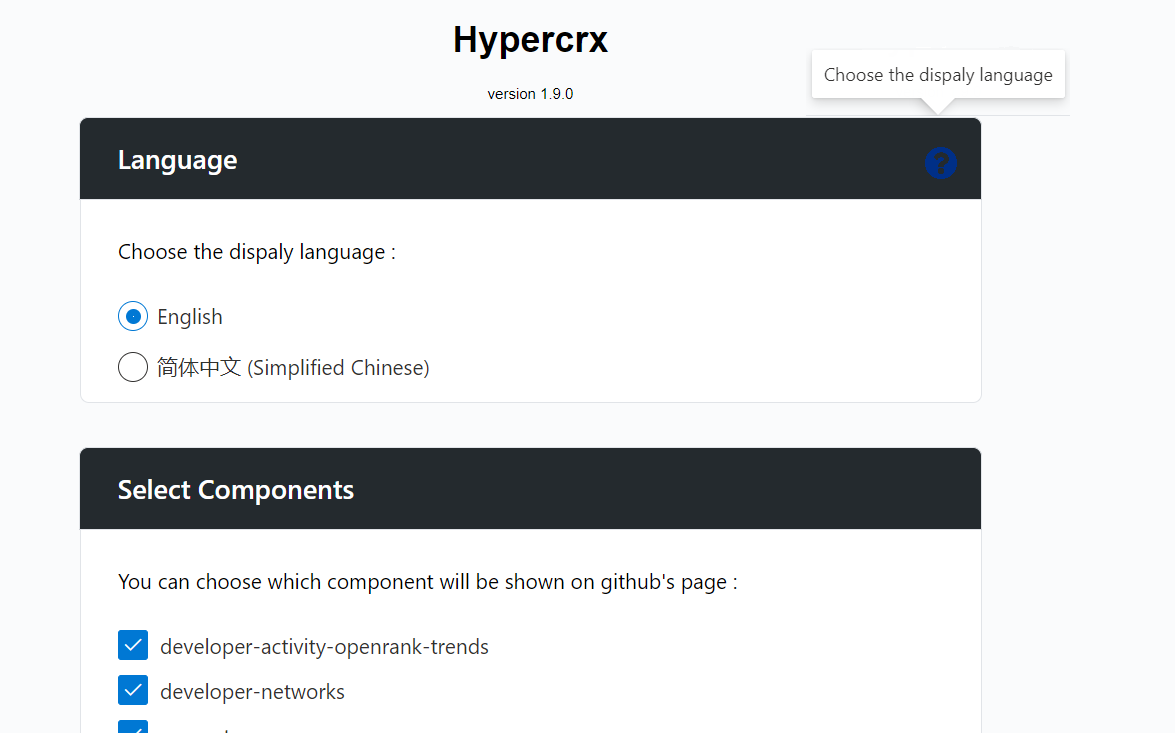Click the version 1.9.0 label
Viewport: 1175px width, 733px height.
tap(530, 93)
